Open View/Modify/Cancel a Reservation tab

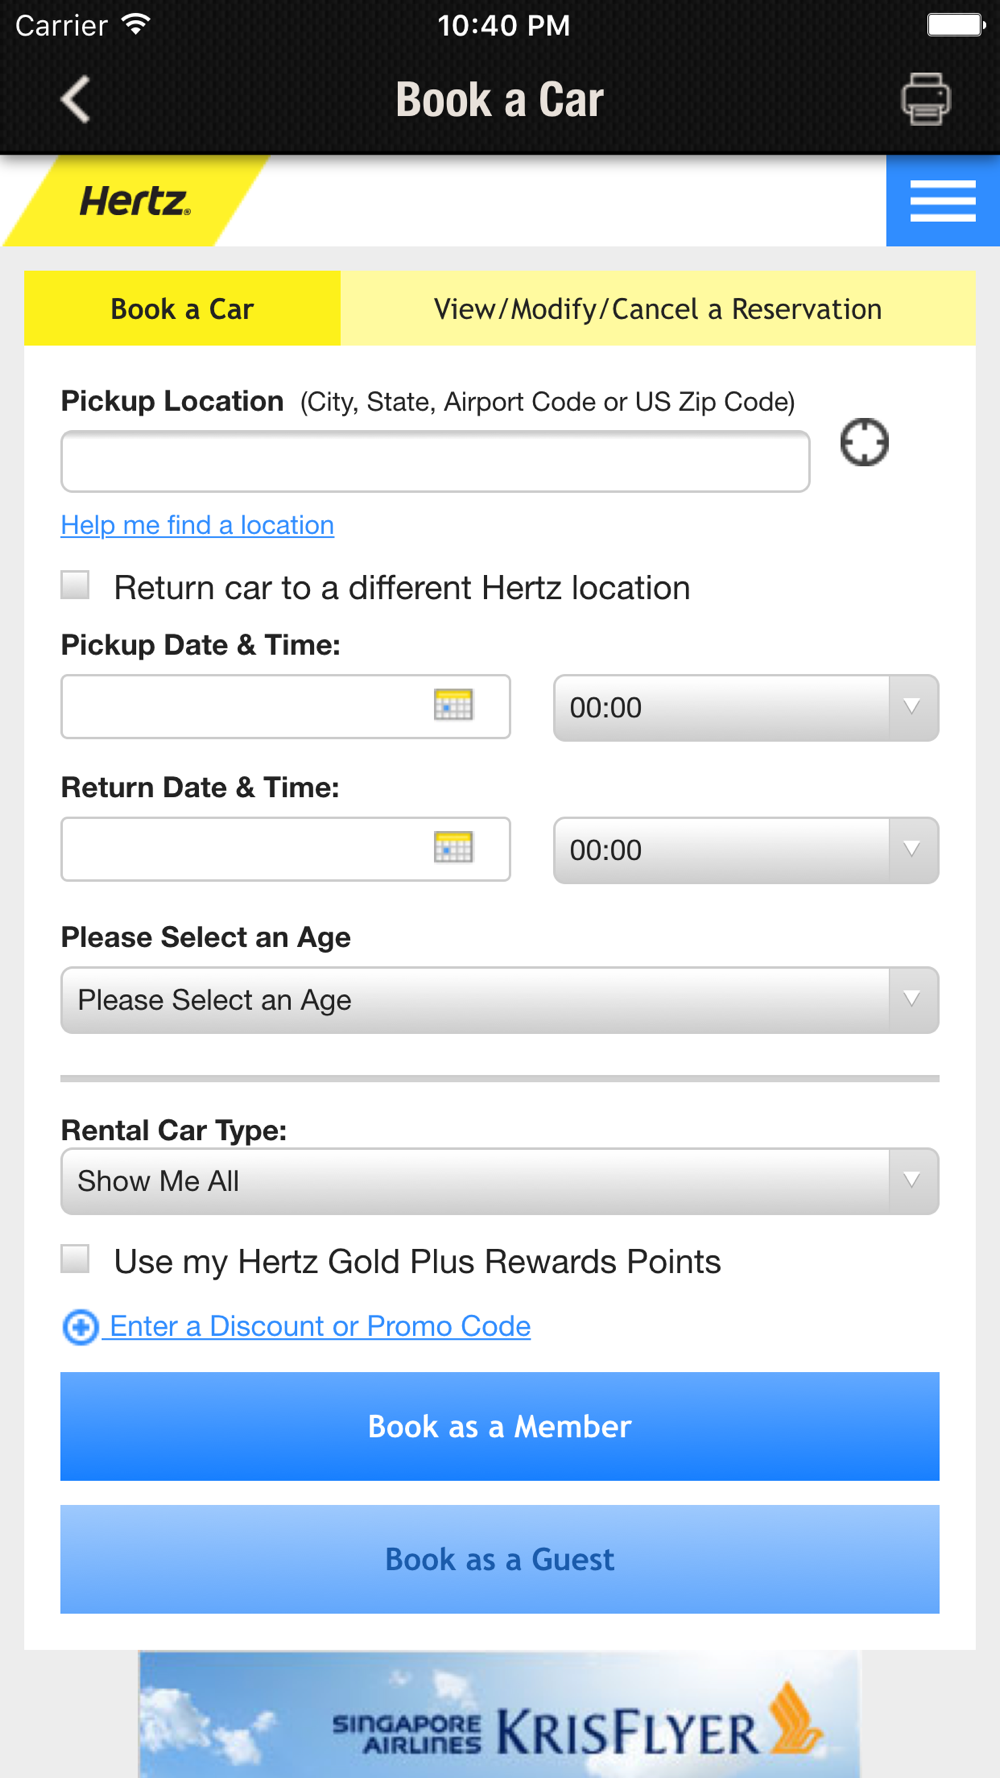657,309
